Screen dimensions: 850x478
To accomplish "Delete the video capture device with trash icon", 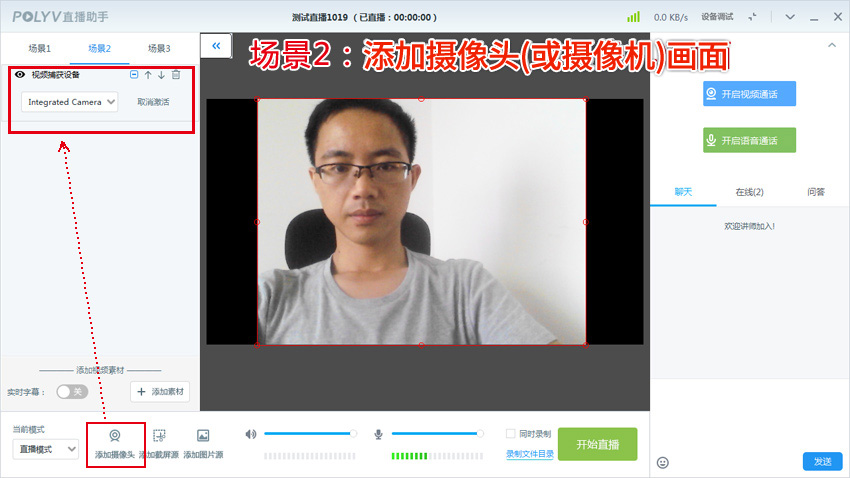I will [x=176, y=75].
